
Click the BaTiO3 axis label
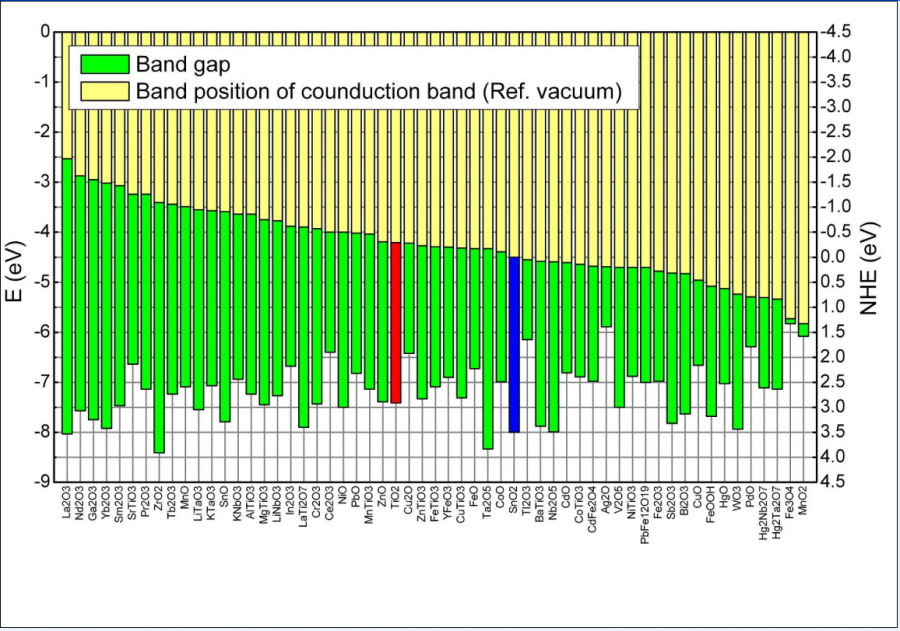[541, 504]
